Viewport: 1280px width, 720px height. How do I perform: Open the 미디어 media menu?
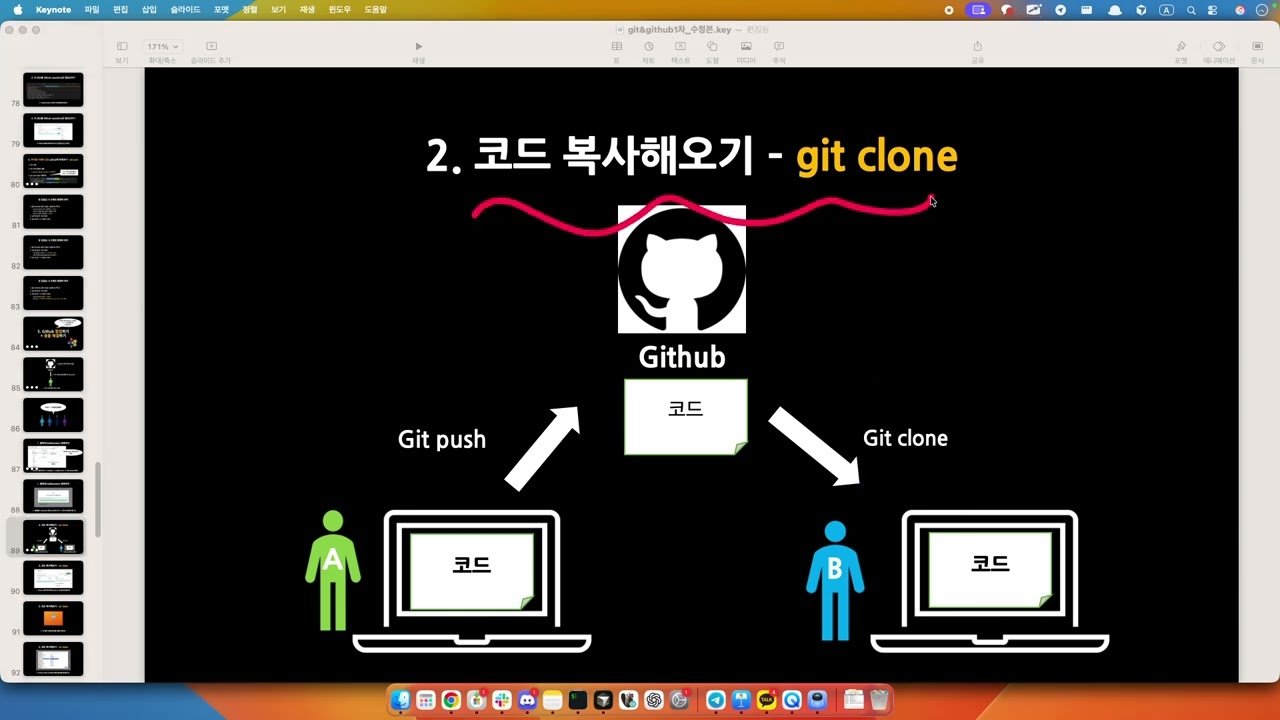coord(746,47)
